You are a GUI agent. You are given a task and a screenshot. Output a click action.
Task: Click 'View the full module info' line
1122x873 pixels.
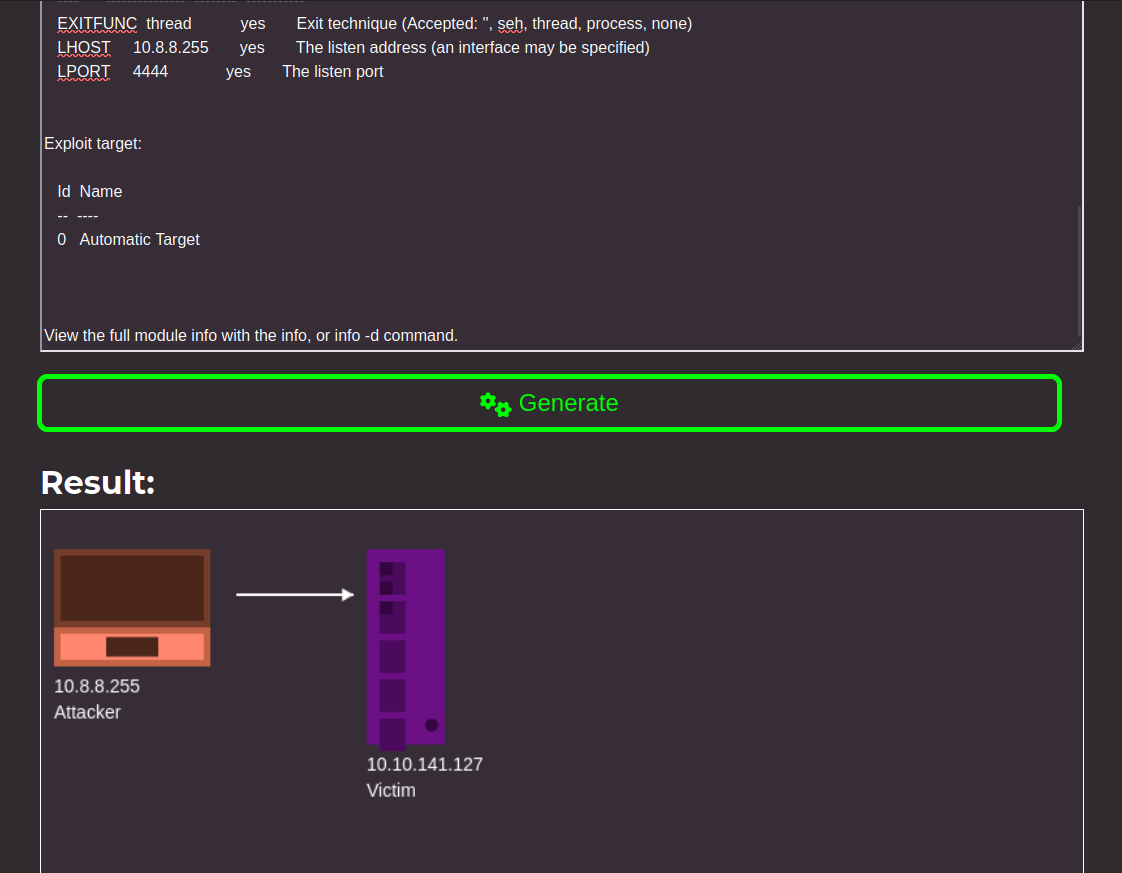(250, 335)
